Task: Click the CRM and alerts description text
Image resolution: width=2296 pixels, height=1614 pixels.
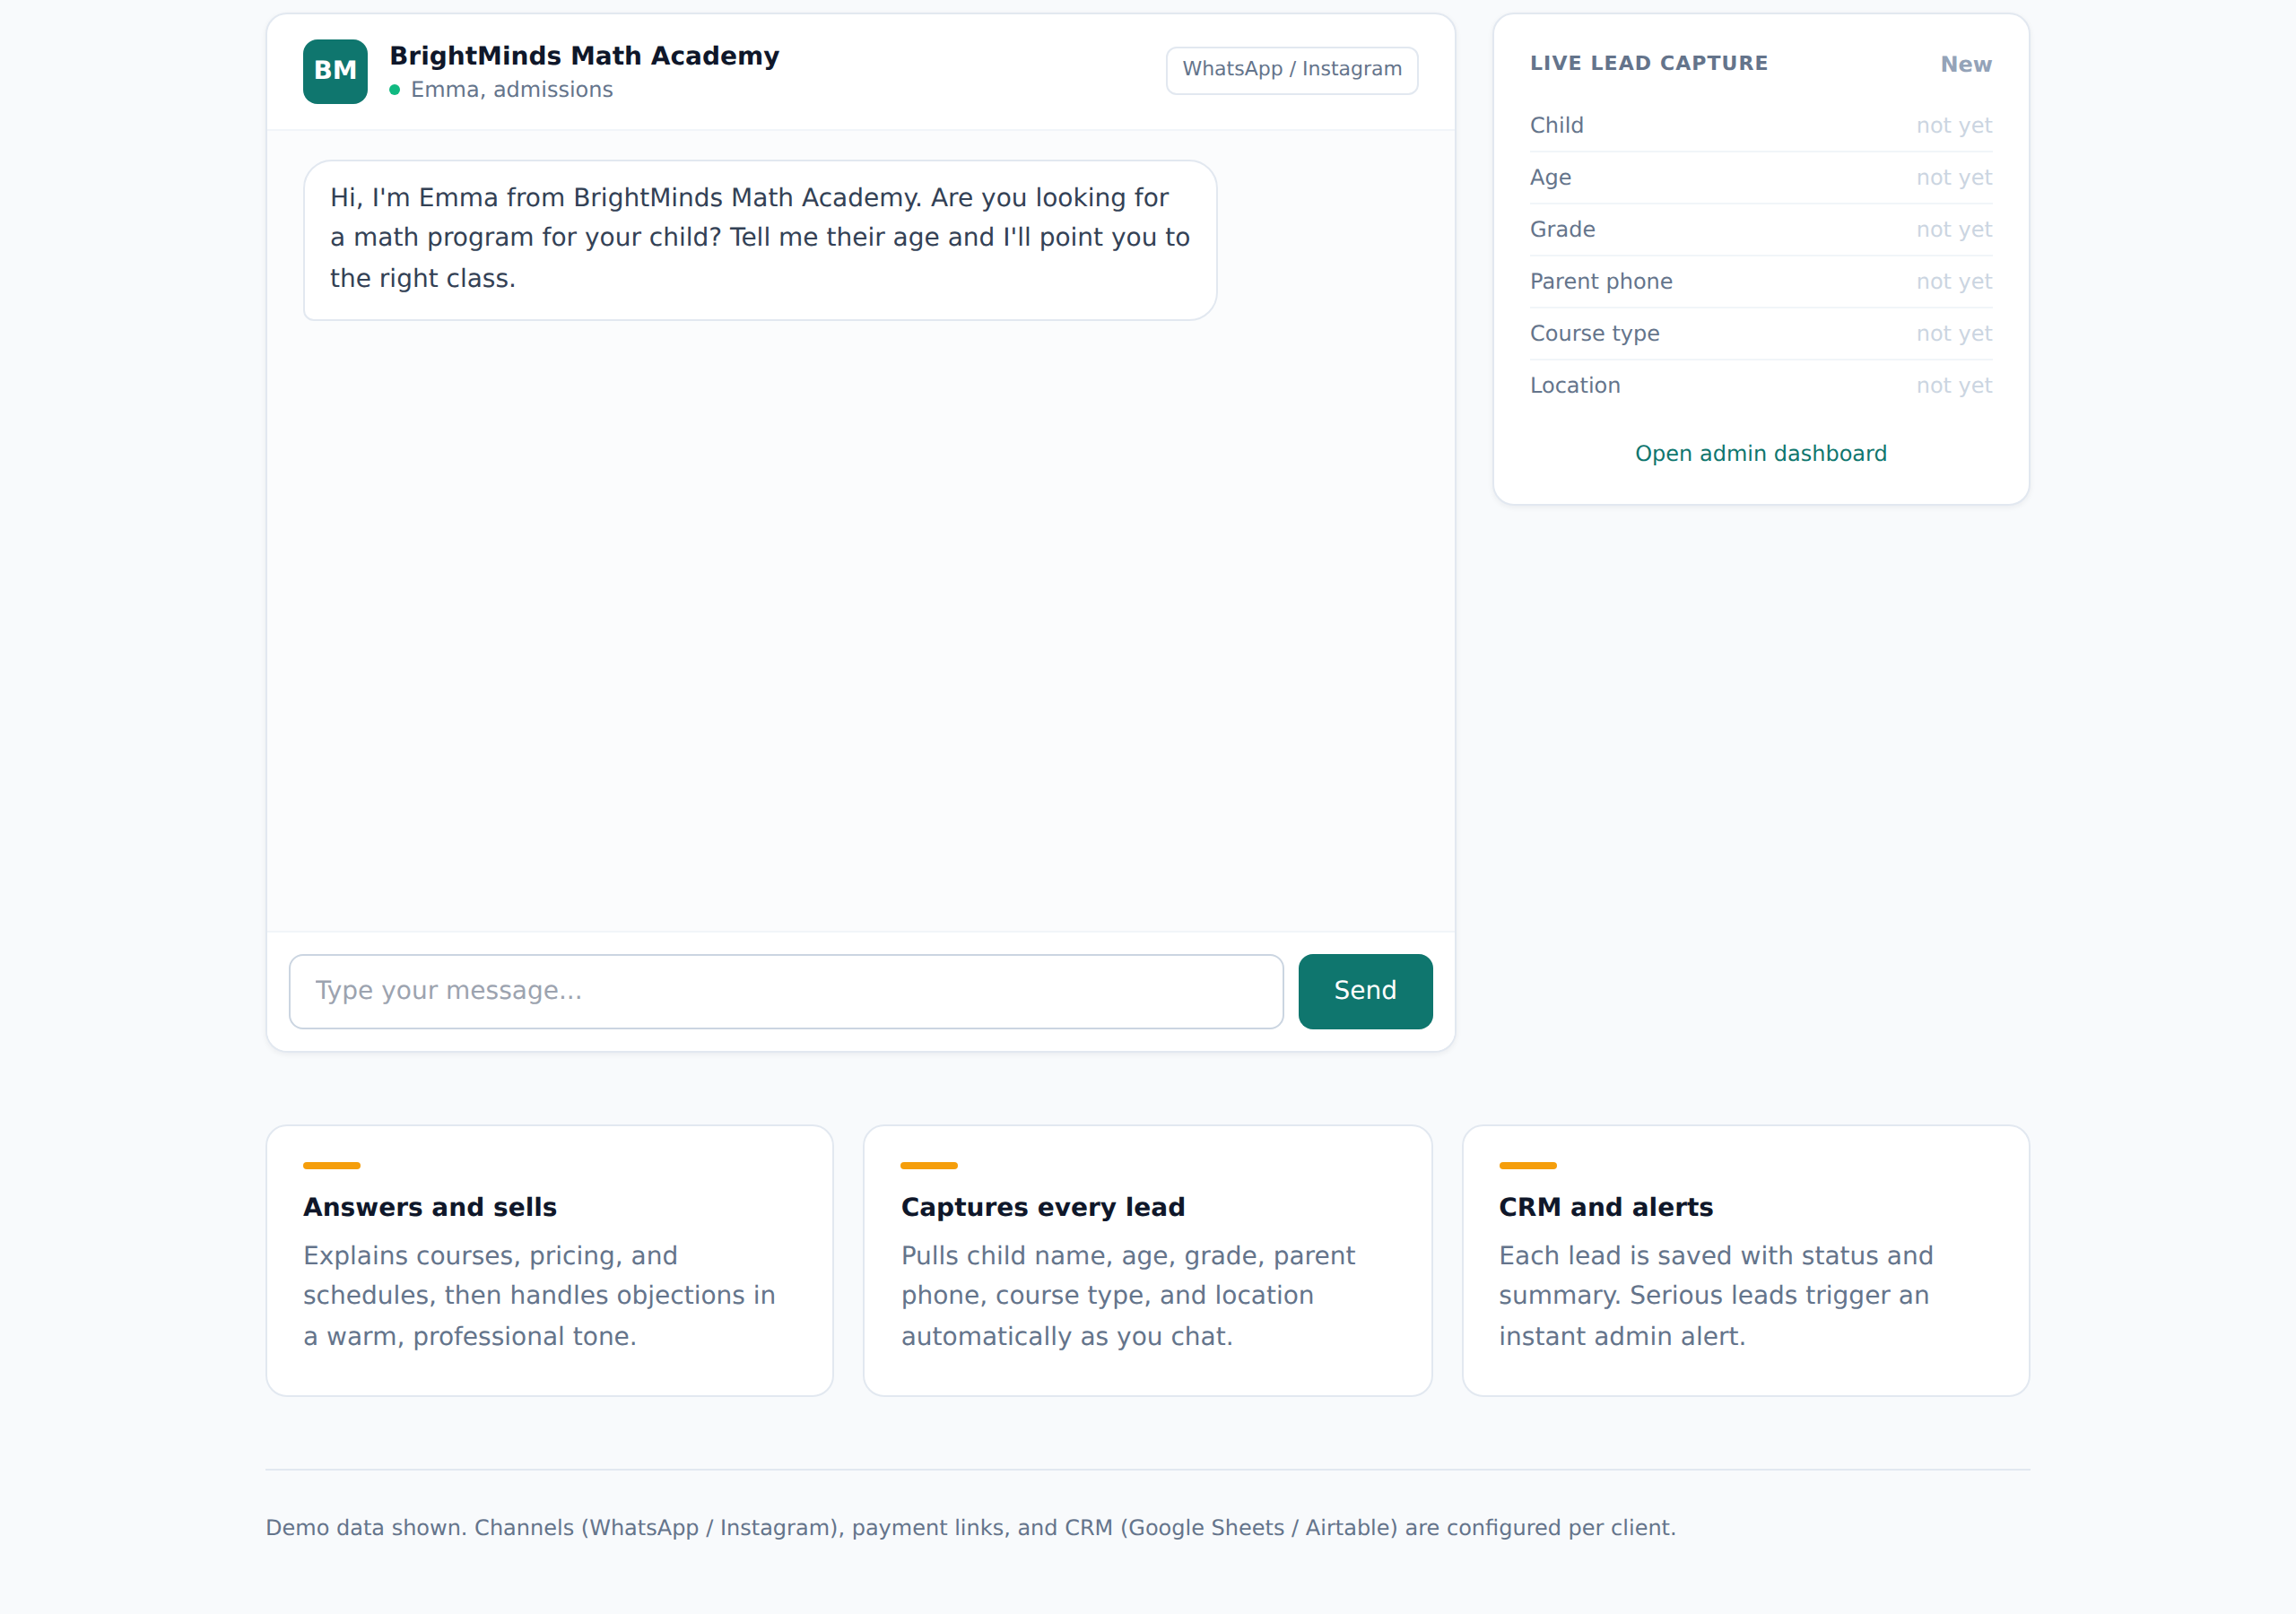Action: [x=1716, y=1296]
